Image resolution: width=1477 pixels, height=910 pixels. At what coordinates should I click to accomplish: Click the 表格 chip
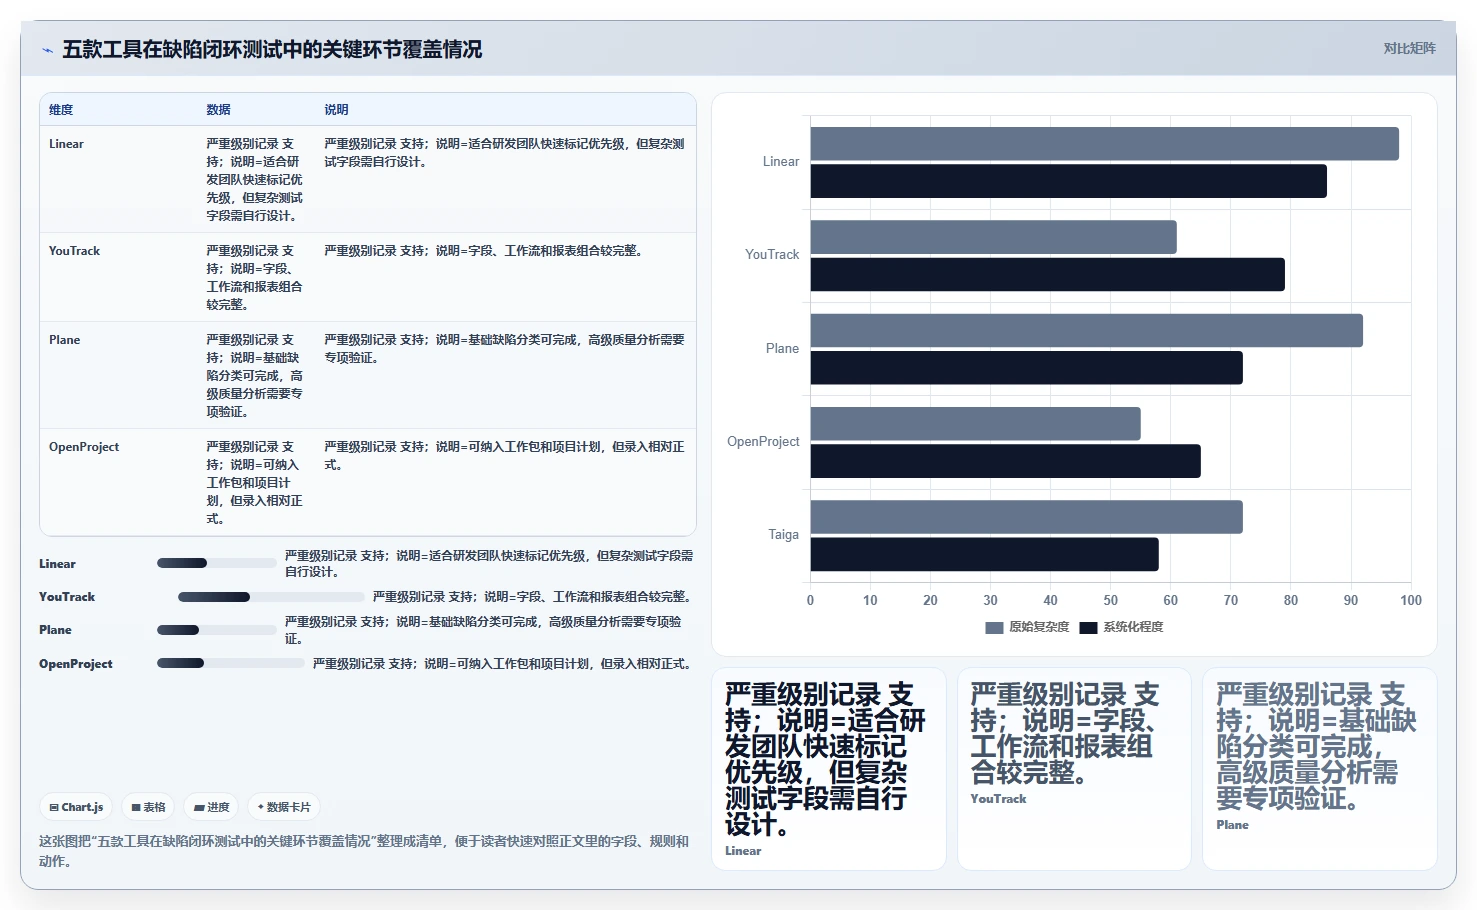point(148,807)
